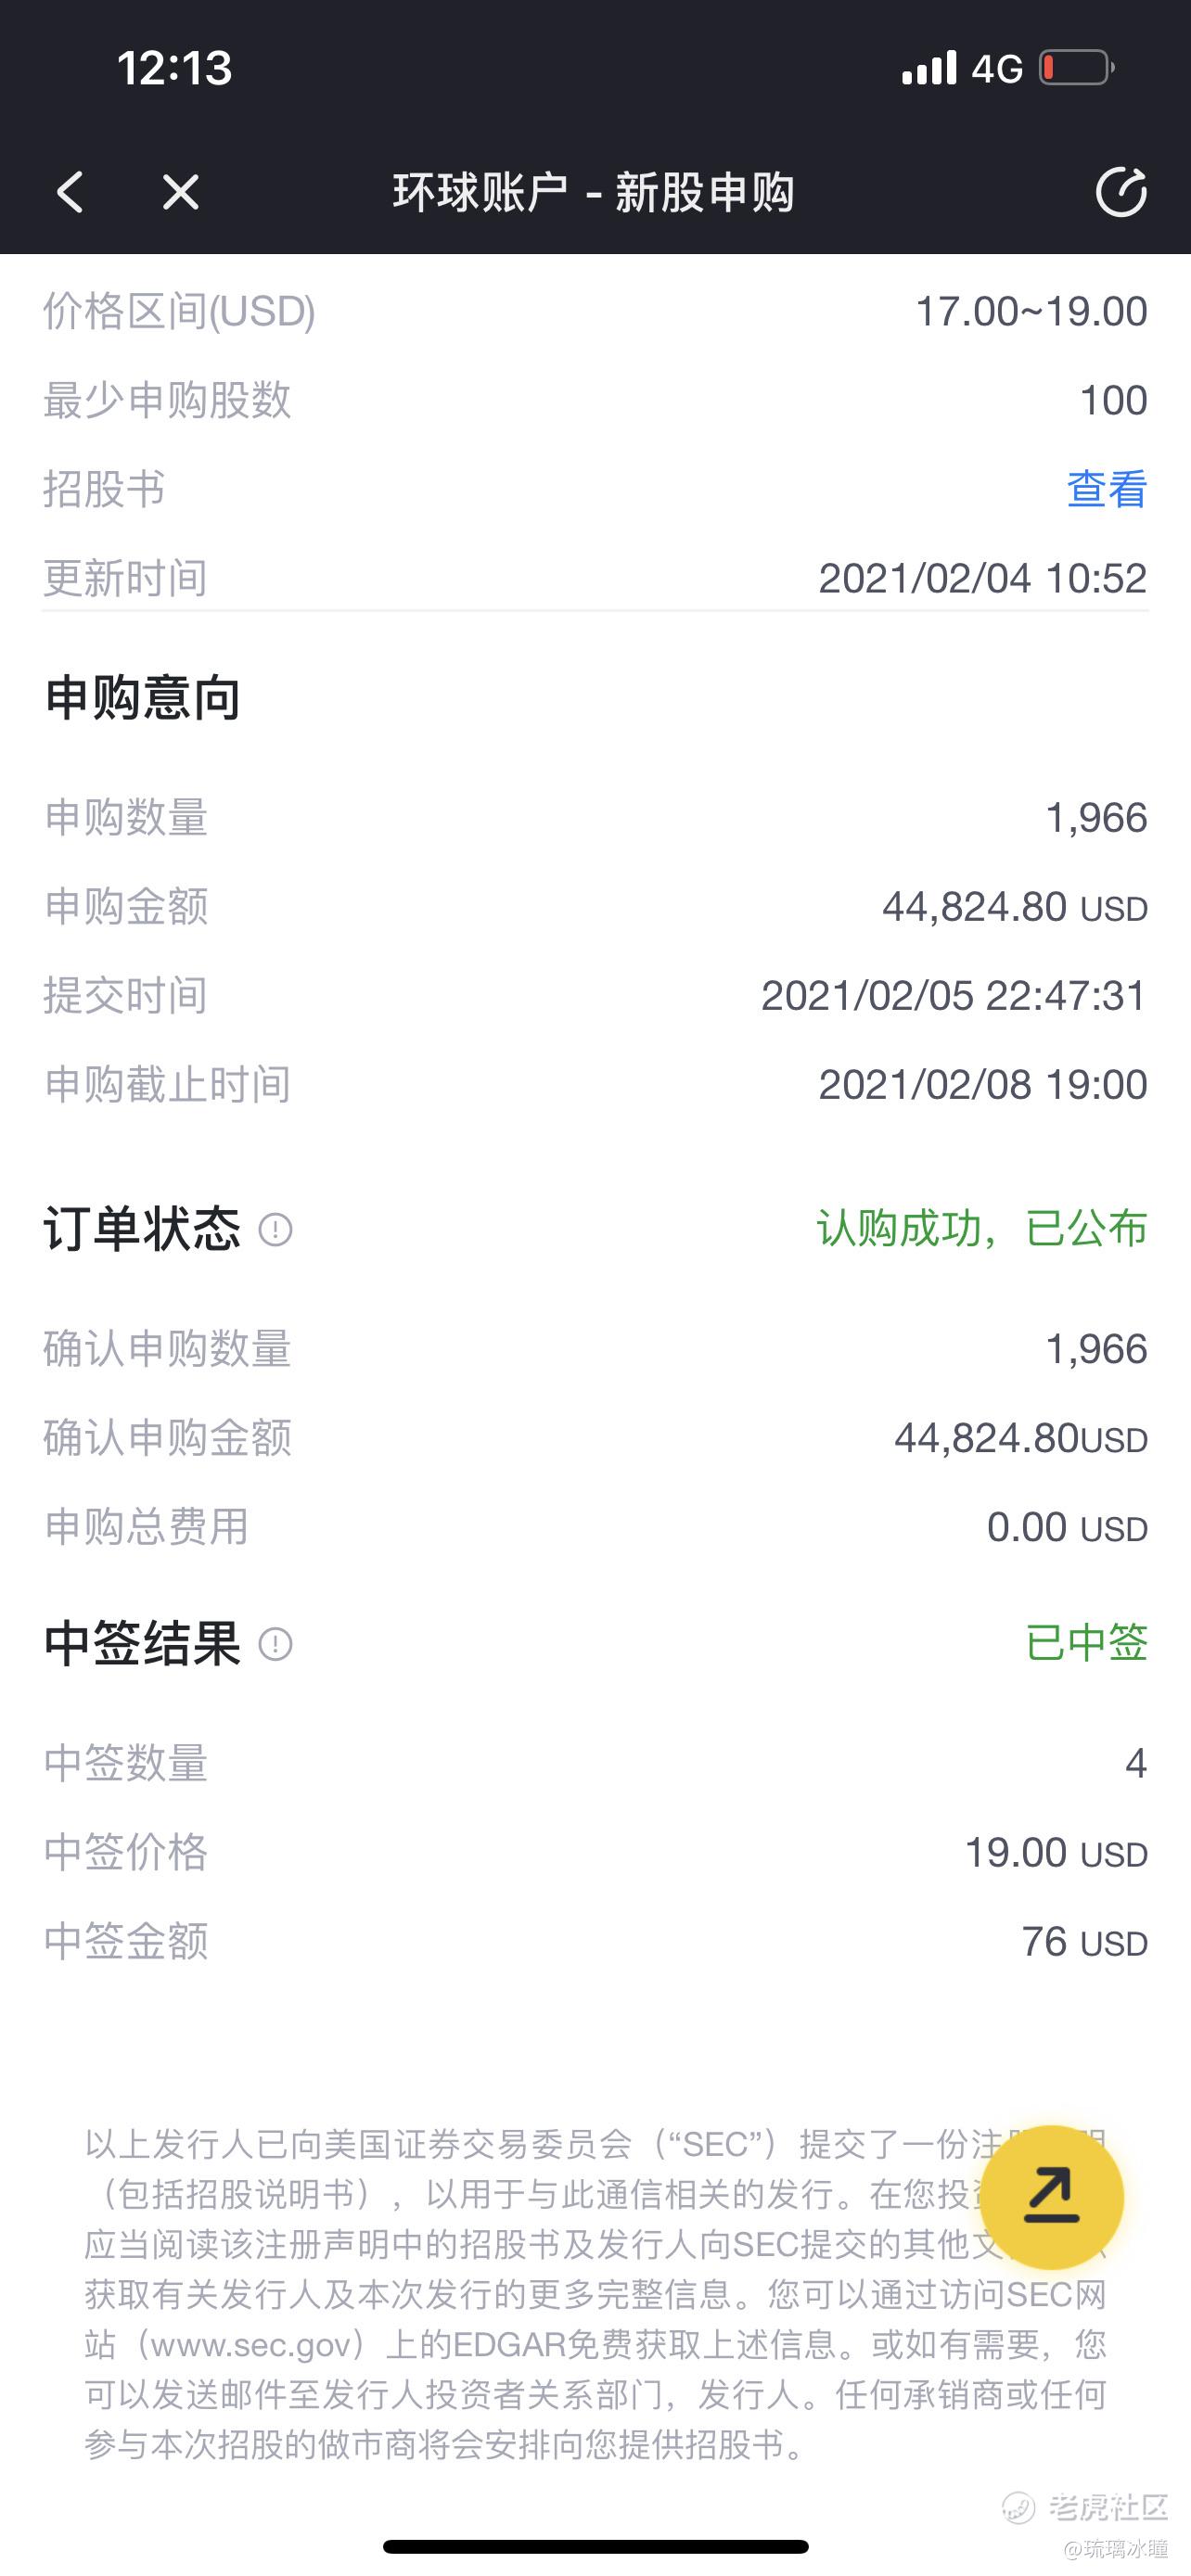Refresh the page with the circular arrow icon

(x=1121, y=191)
